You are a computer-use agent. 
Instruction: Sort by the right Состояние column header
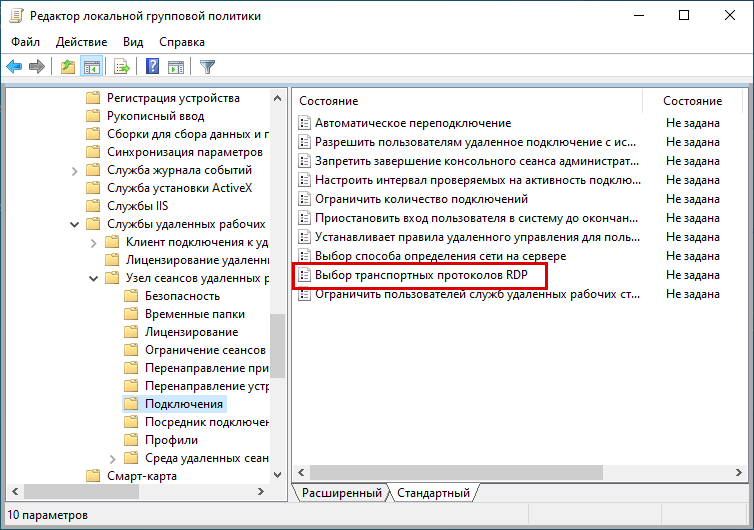point(692,101)
